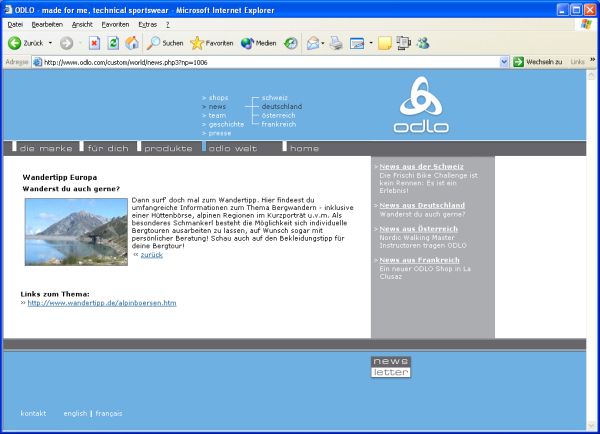Click the newsletter button
The image size is (600, 434).
391,367
